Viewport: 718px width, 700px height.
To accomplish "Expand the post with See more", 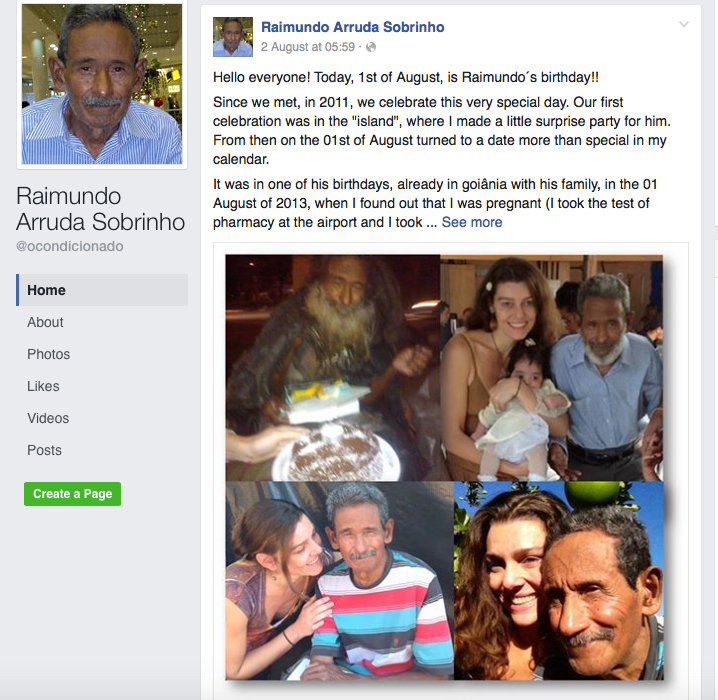I will (472, 222).
